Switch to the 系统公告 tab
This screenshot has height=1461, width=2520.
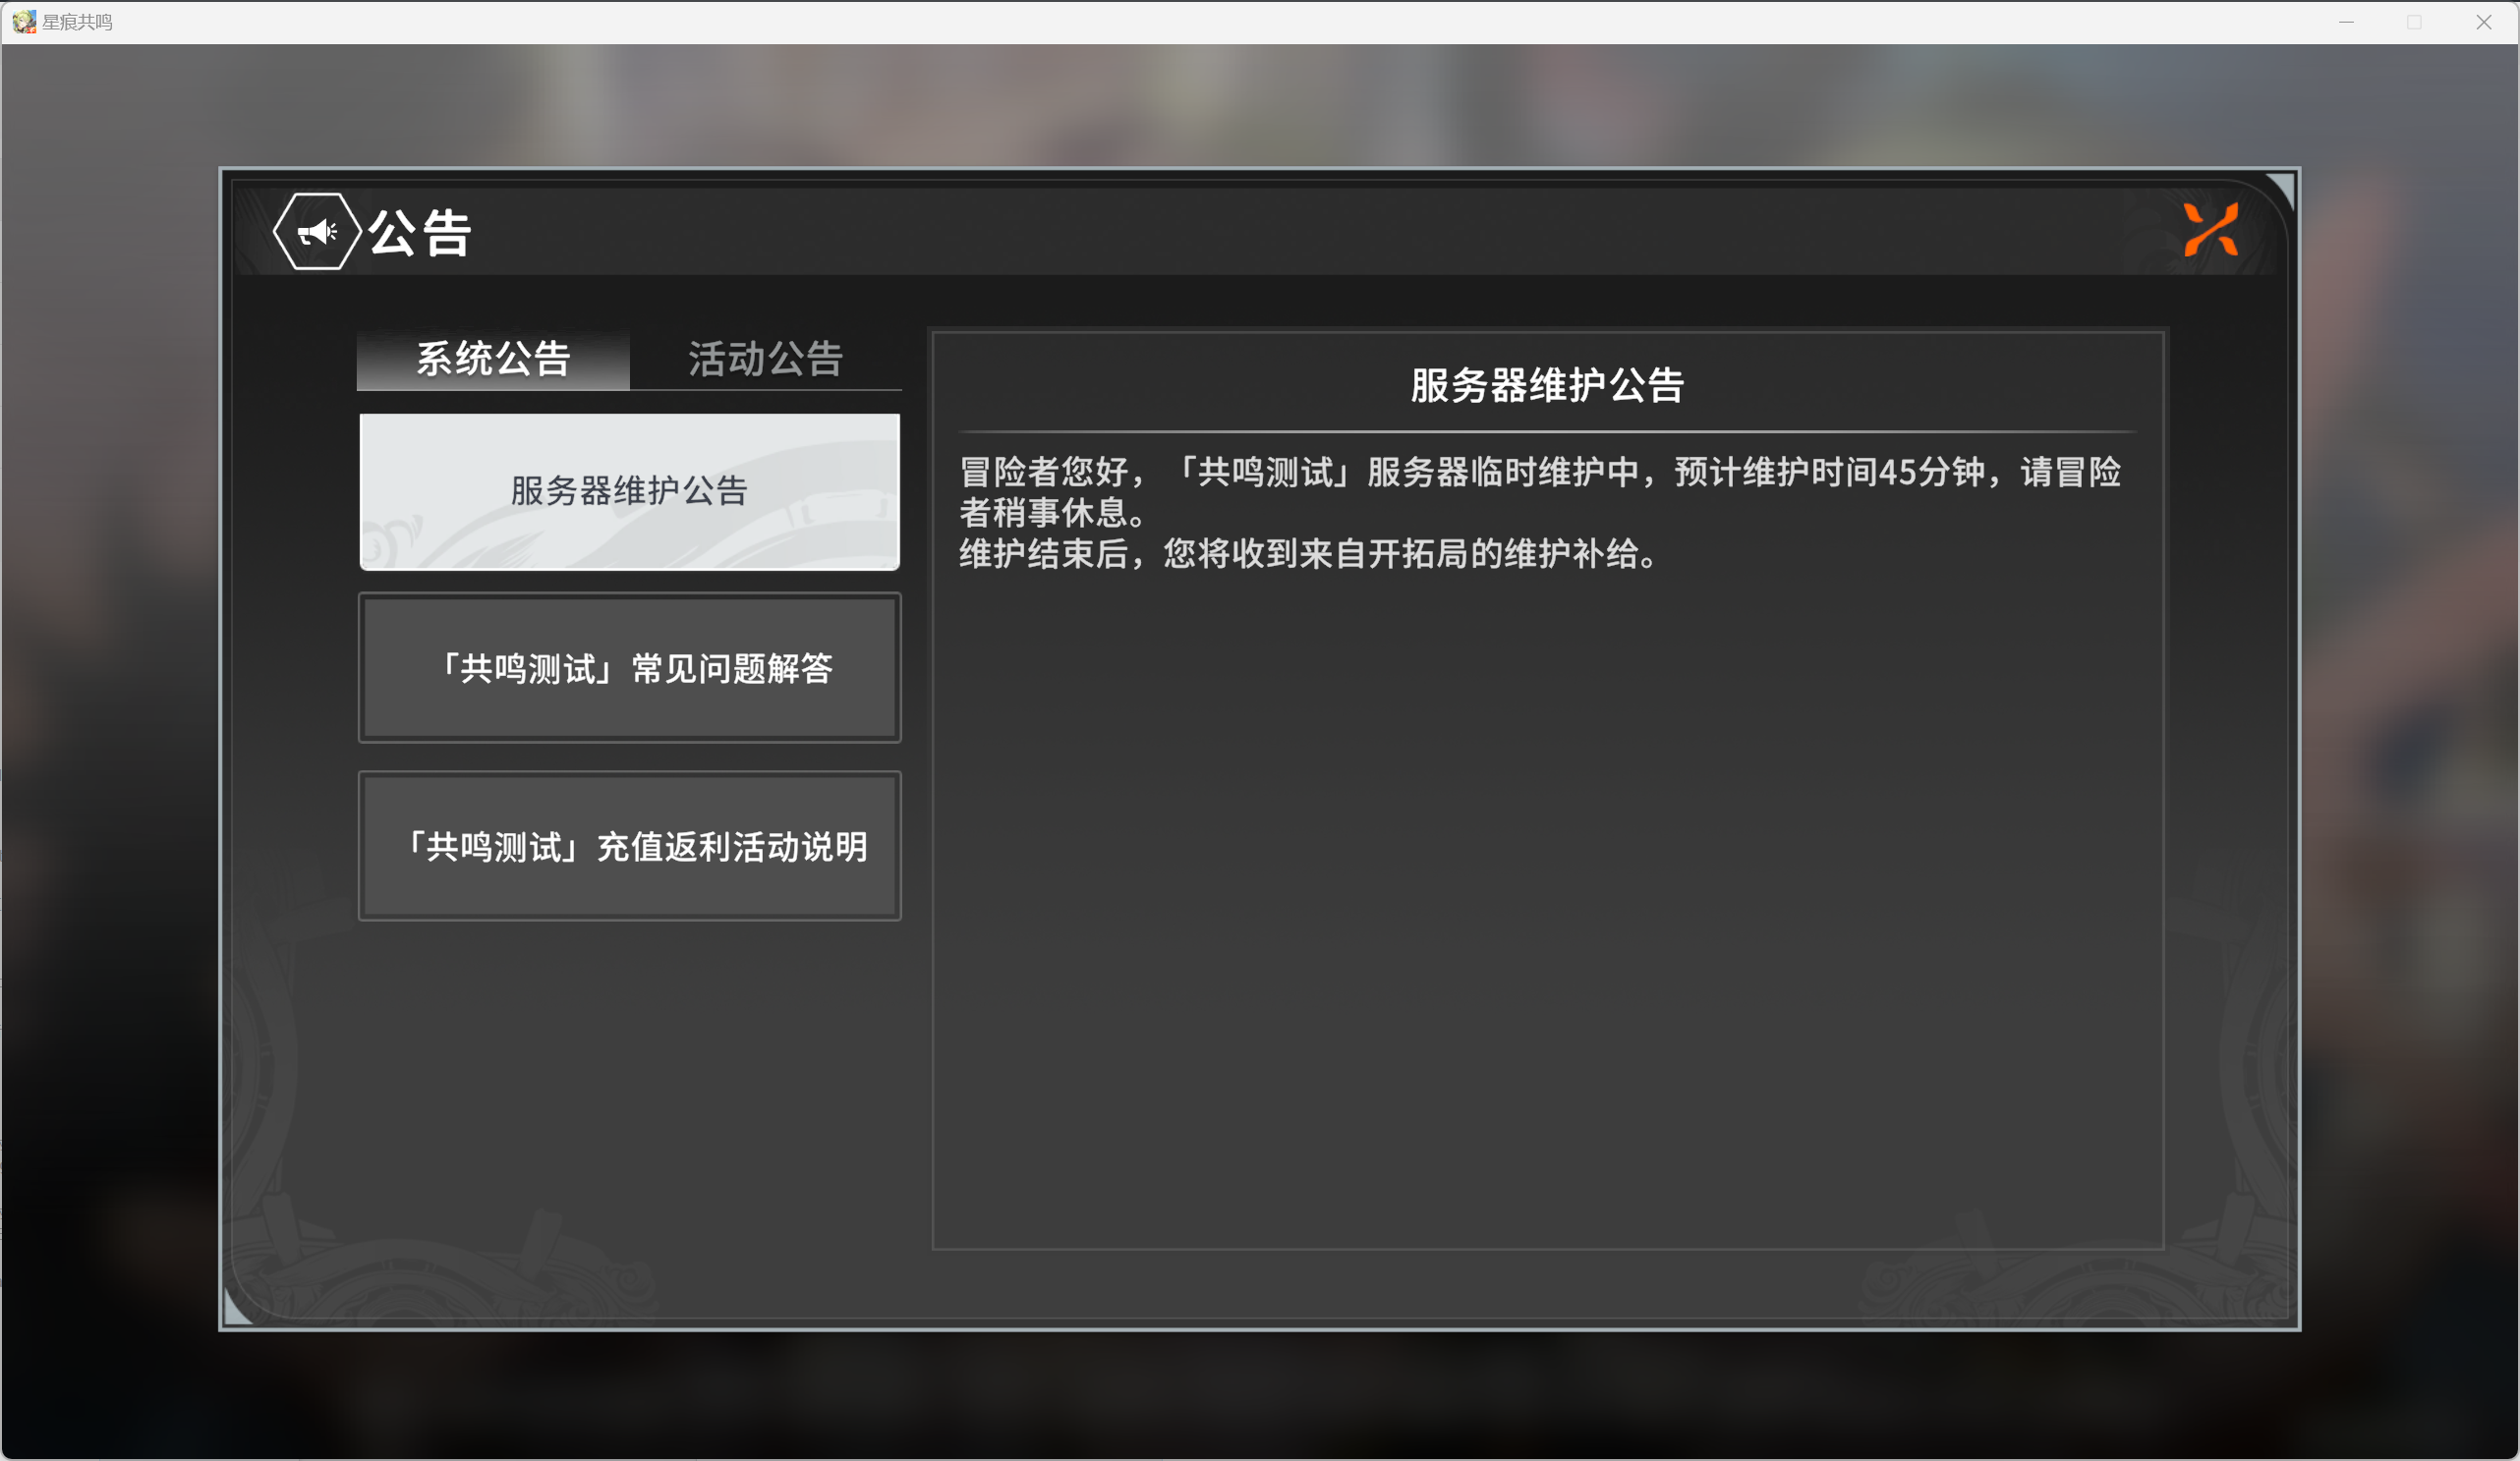[x=493, y=359]
